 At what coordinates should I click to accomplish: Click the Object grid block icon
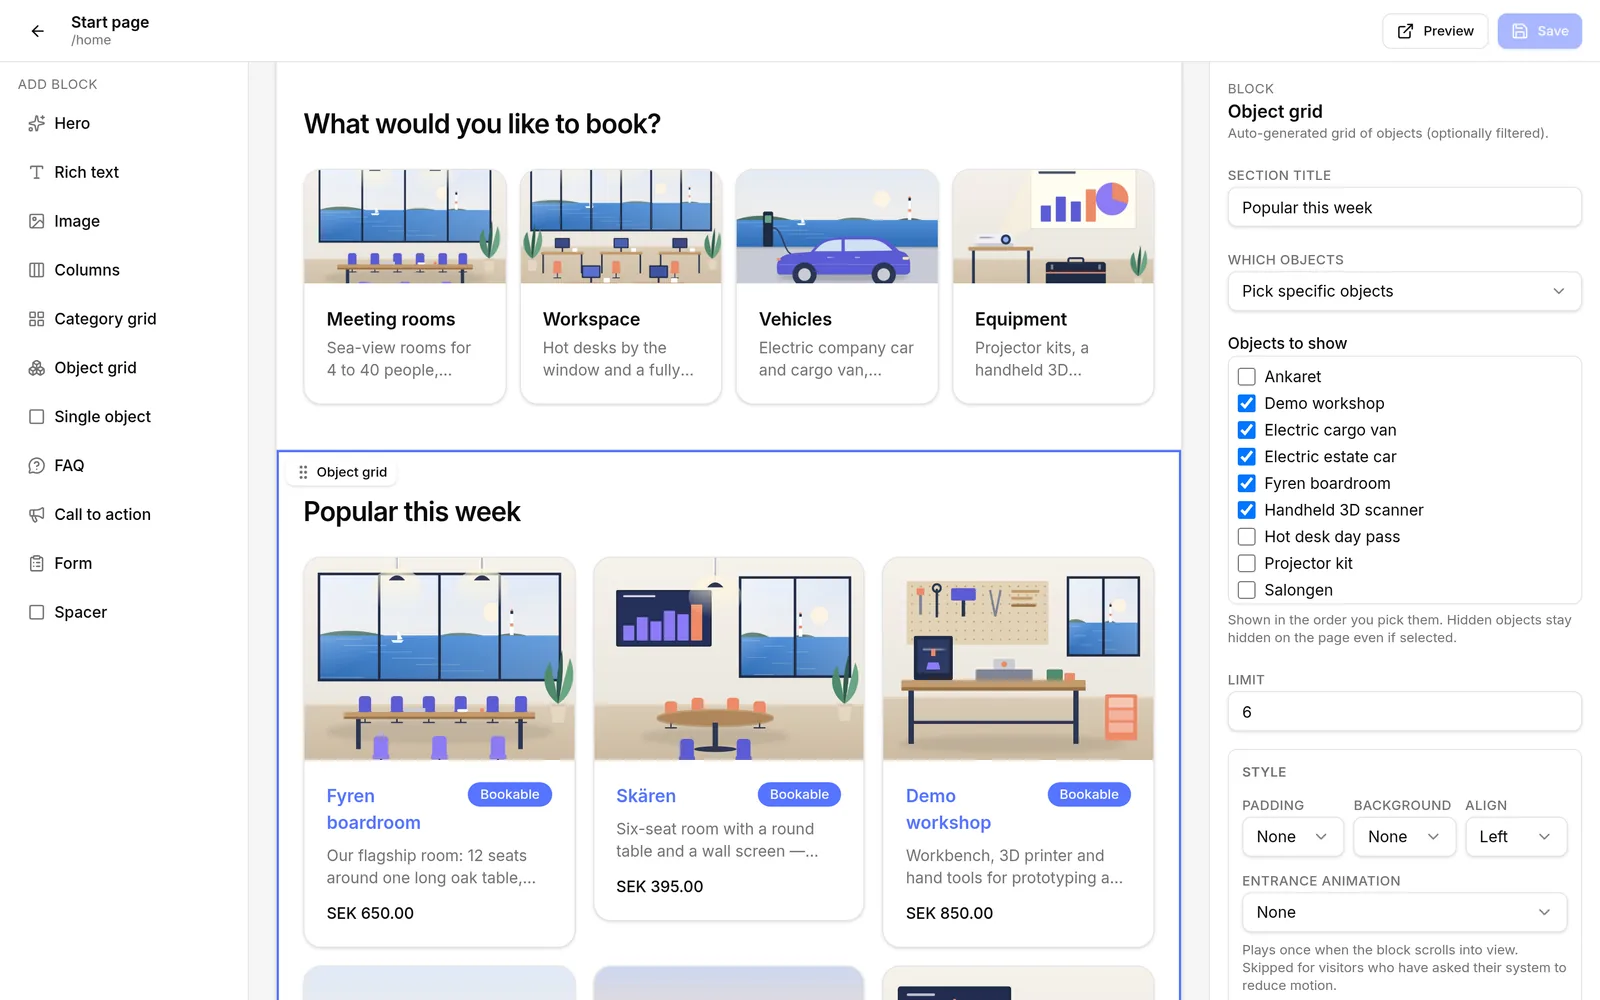pyautogui.click(x=37, y=368)
